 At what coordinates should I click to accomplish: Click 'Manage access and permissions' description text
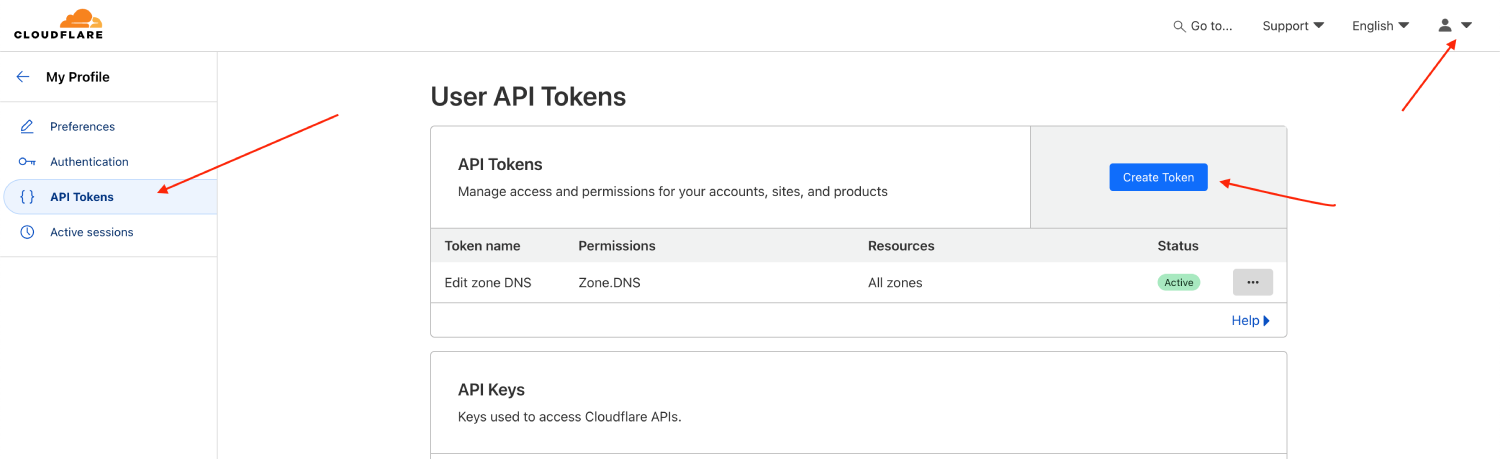pos(673,191)
